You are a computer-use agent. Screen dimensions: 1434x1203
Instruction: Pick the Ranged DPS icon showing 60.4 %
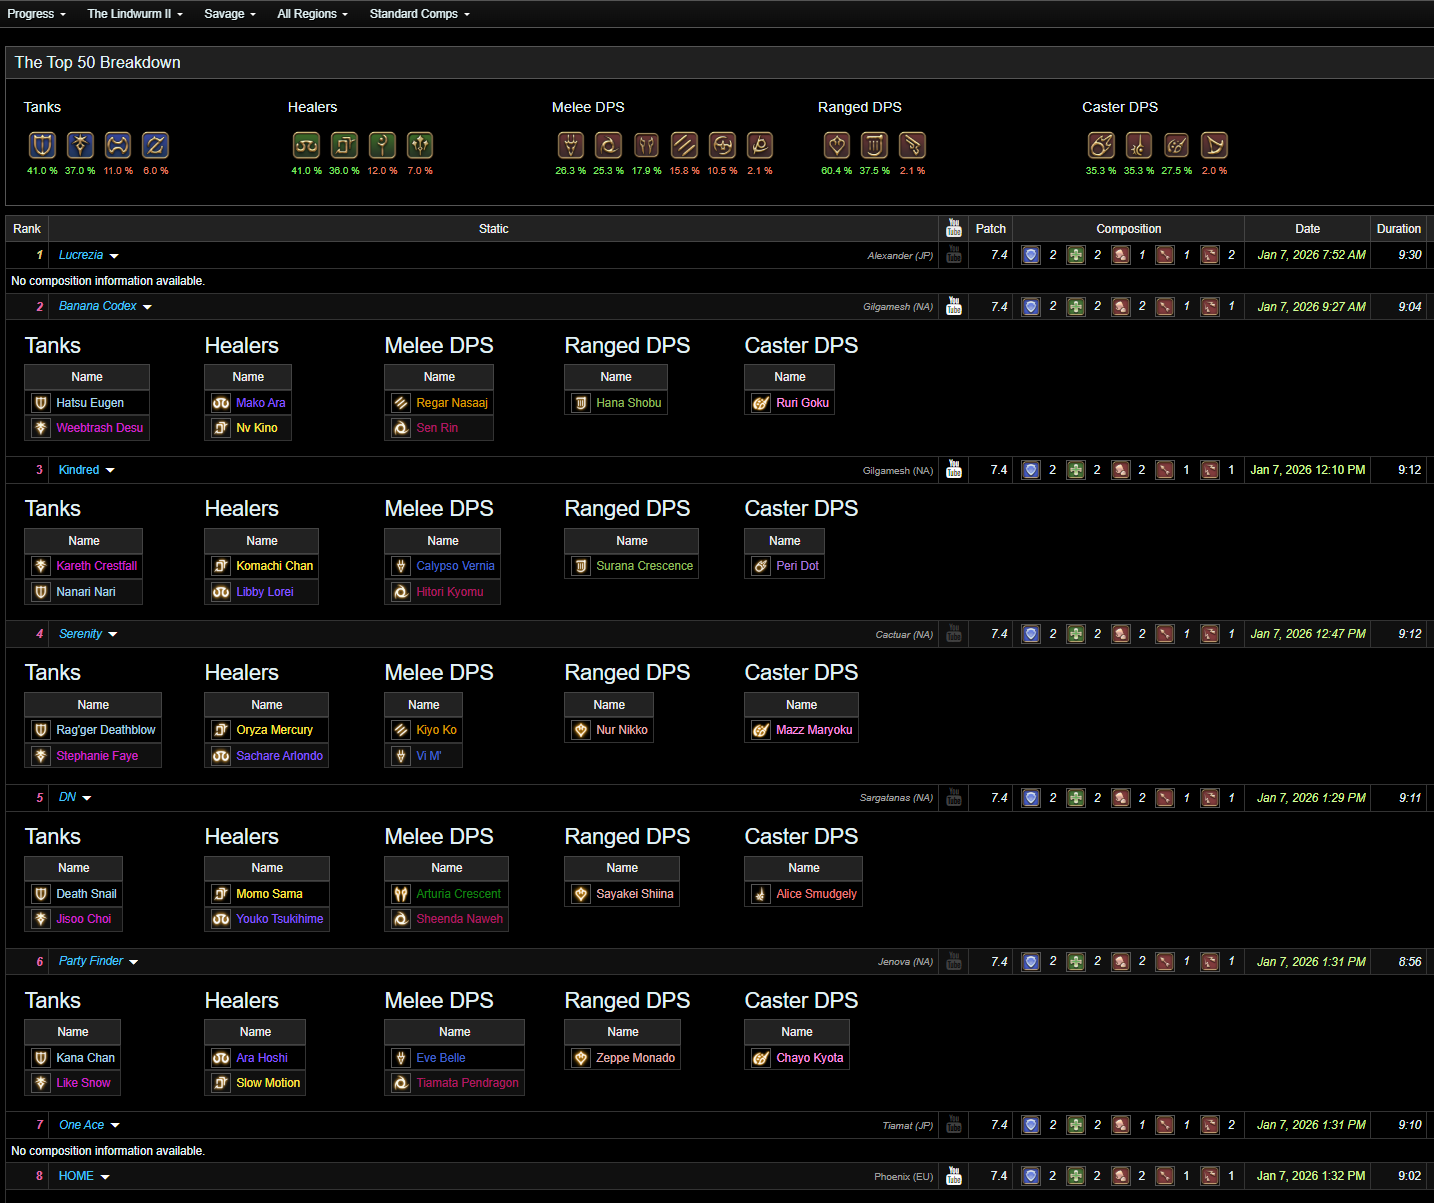coord(836,145)
